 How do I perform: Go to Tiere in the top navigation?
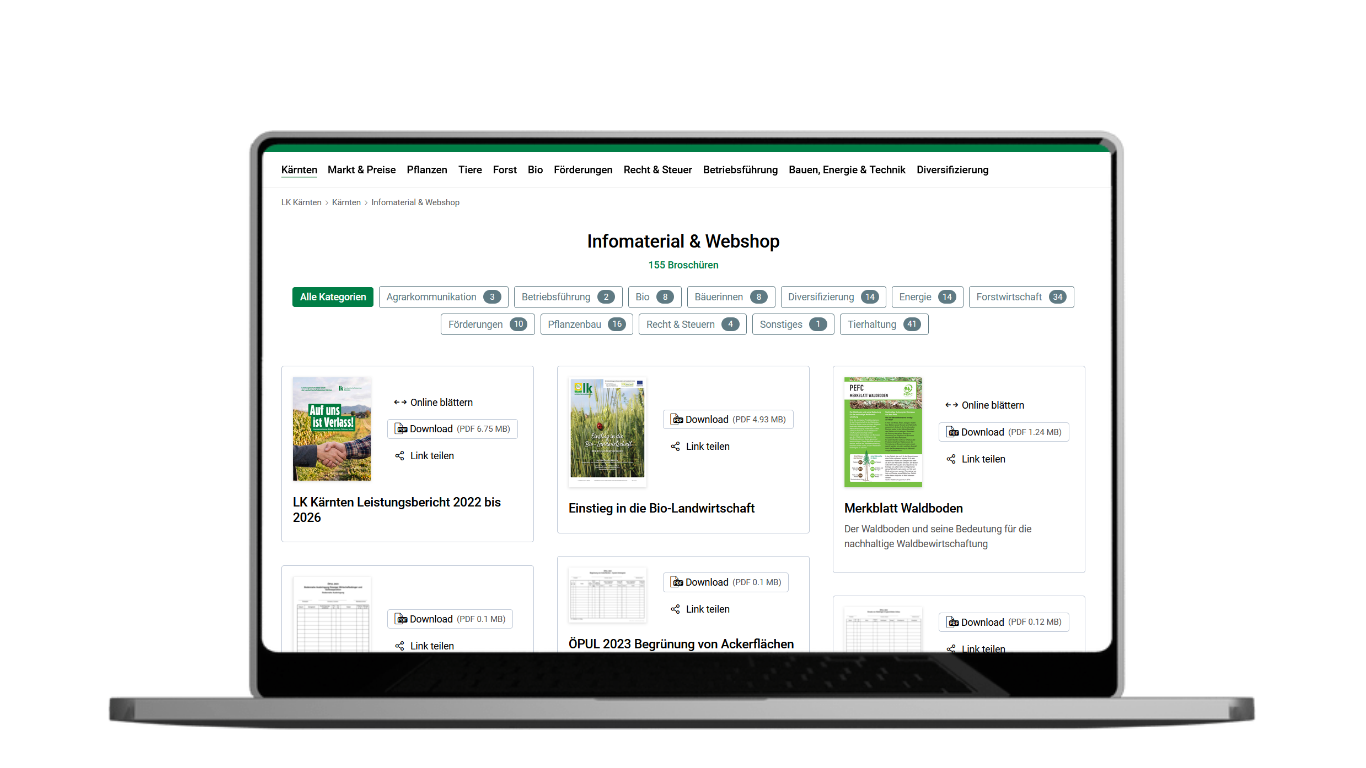coord(470,170)
